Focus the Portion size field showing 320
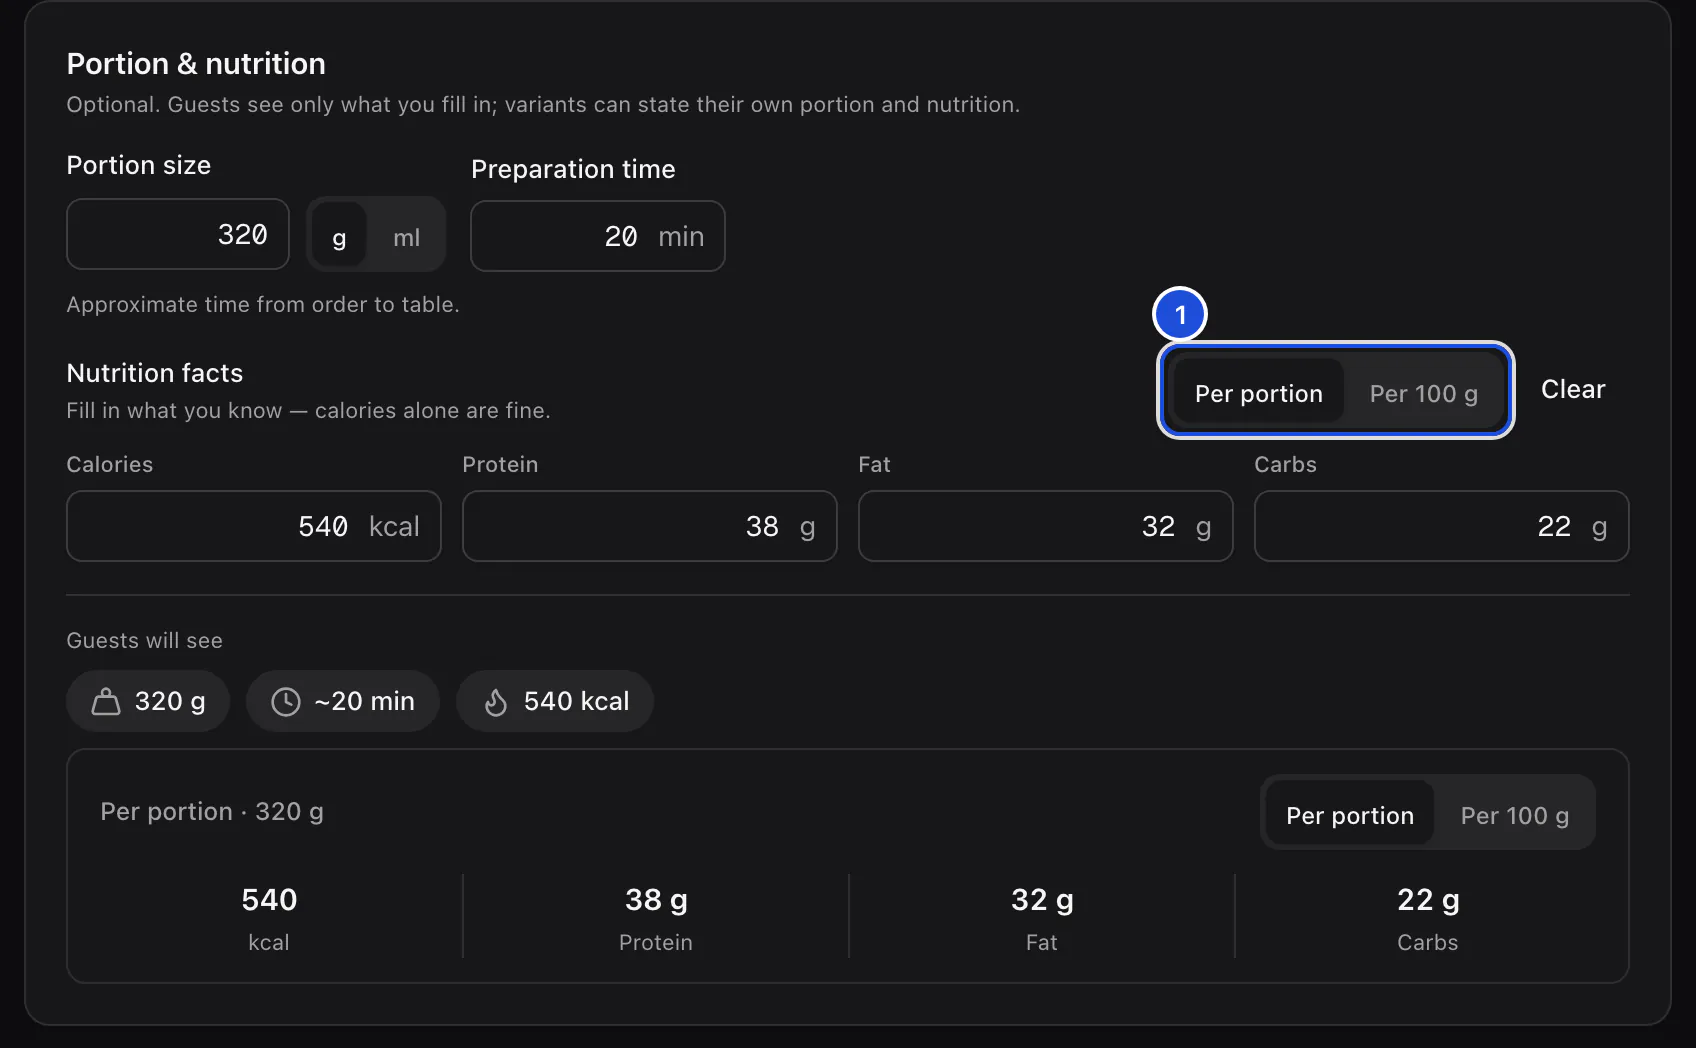Viewport: 1696px width, 1048px height. [x=178, y=234]
